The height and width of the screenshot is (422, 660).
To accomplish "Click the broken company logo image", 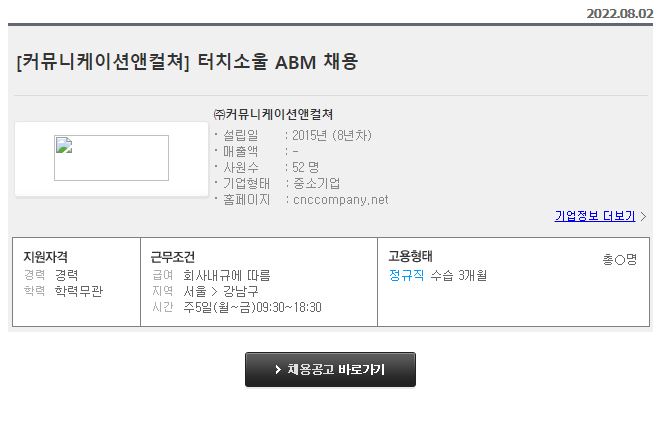I will 112,158.
